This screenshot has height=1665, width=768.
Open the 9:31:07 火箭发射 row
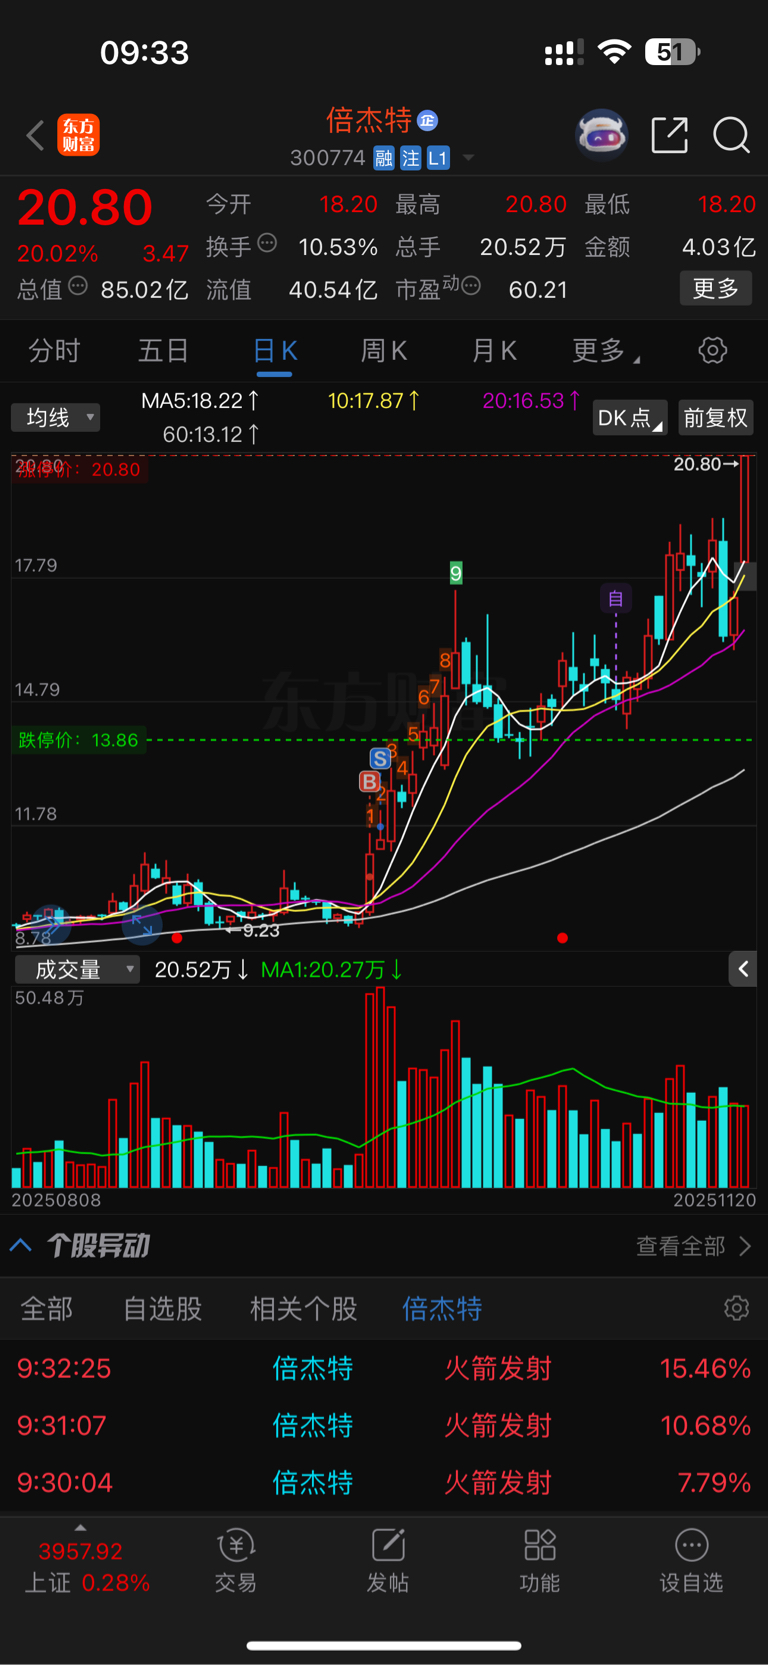click(x=384, y=1426)
